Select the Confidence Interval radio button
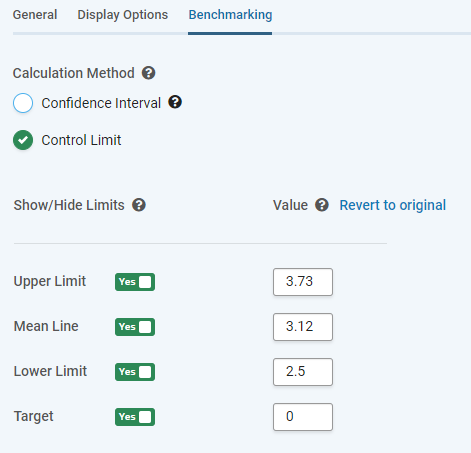 [x=23, y=103]
